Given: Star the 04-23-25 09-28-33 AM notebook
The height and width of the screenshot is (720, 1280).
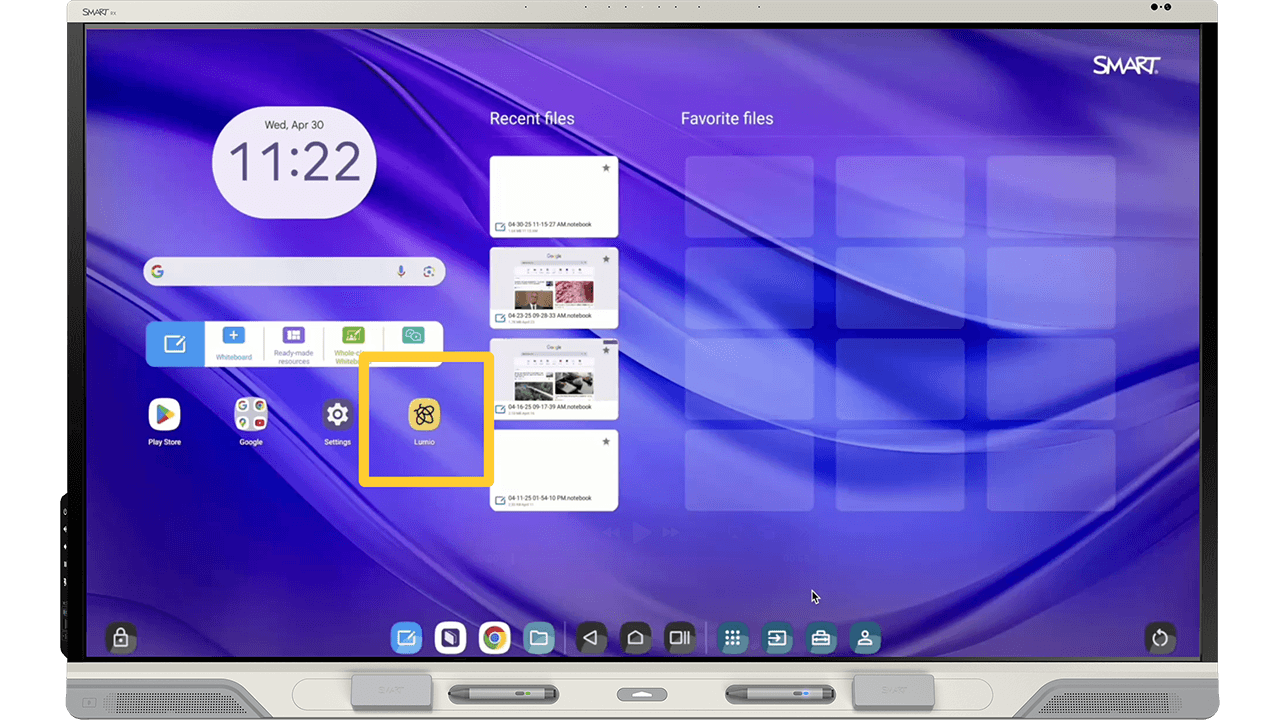Looking at the screenshot, I should point(606,259).
